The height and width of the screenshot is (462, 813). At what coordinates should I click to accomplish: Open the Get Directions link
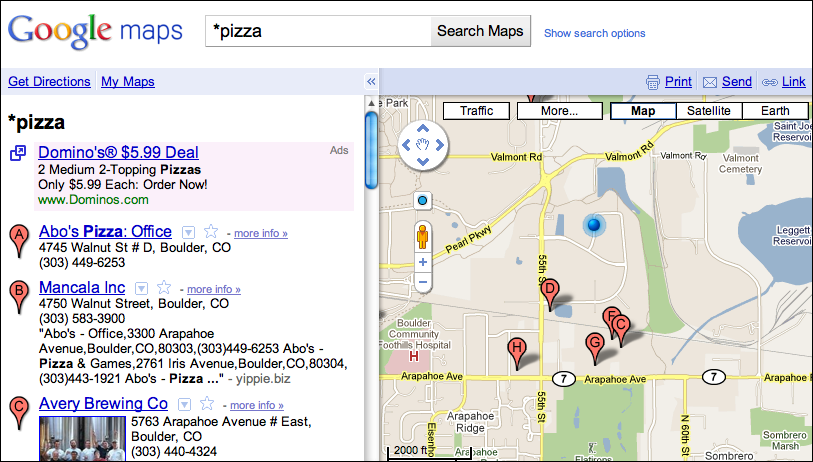tap(49, 81)
